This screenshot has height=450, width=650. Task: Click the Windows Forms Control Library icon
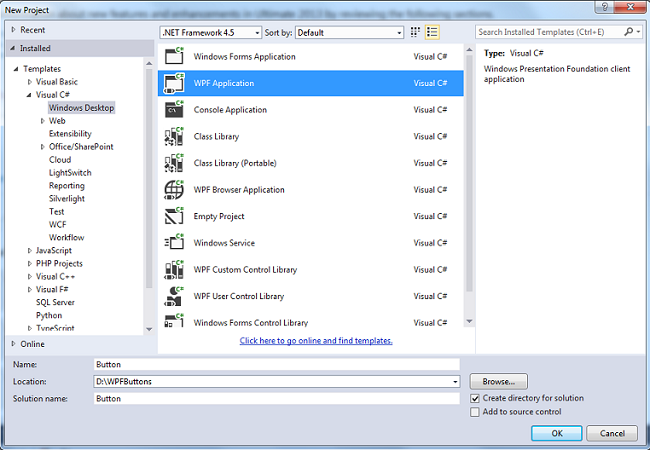tap(174, 320)
